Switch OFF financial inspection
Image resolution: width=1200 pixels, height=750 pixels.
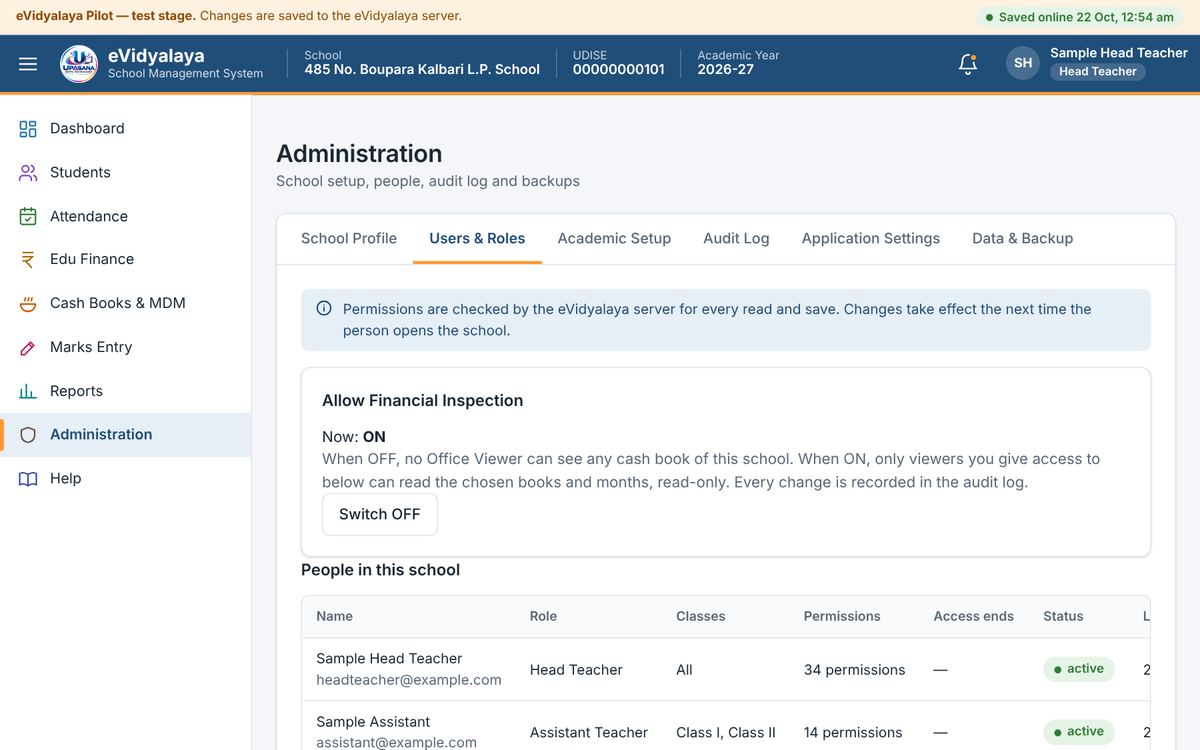tap(380, 514)
